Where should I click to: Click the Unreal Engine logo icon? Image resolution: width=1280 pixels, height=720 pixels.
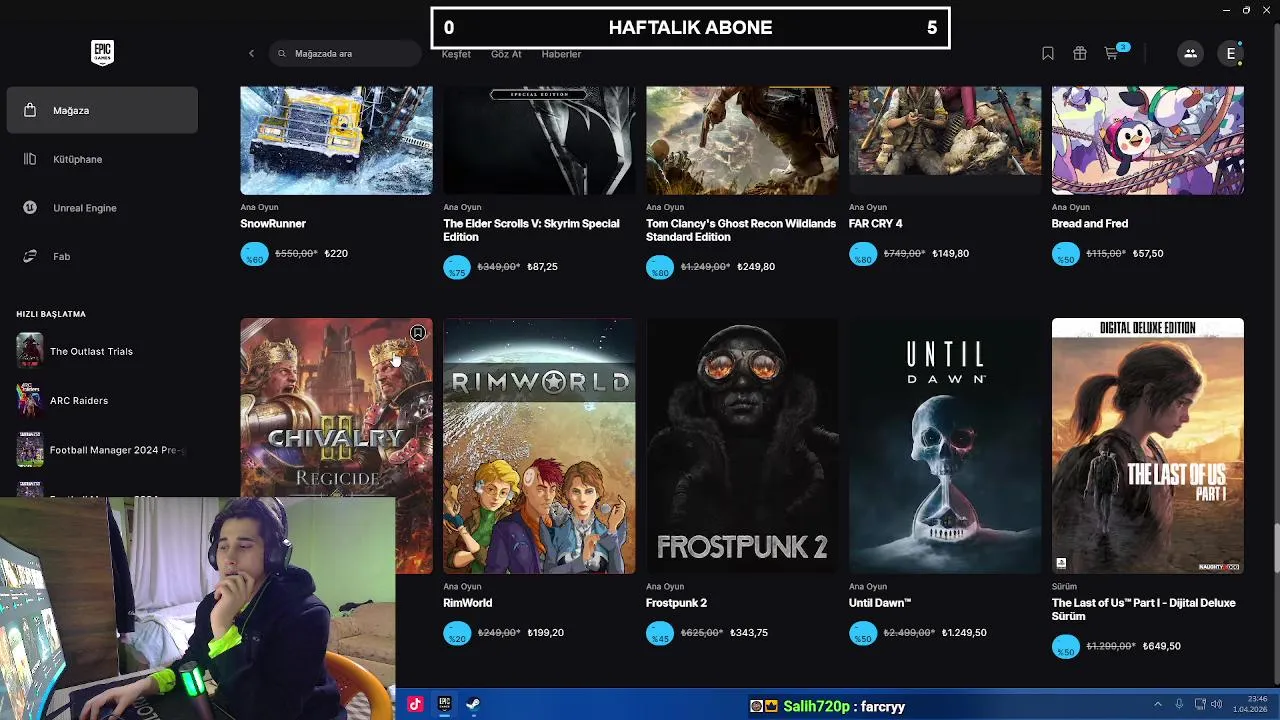click(x=30, y=208)
